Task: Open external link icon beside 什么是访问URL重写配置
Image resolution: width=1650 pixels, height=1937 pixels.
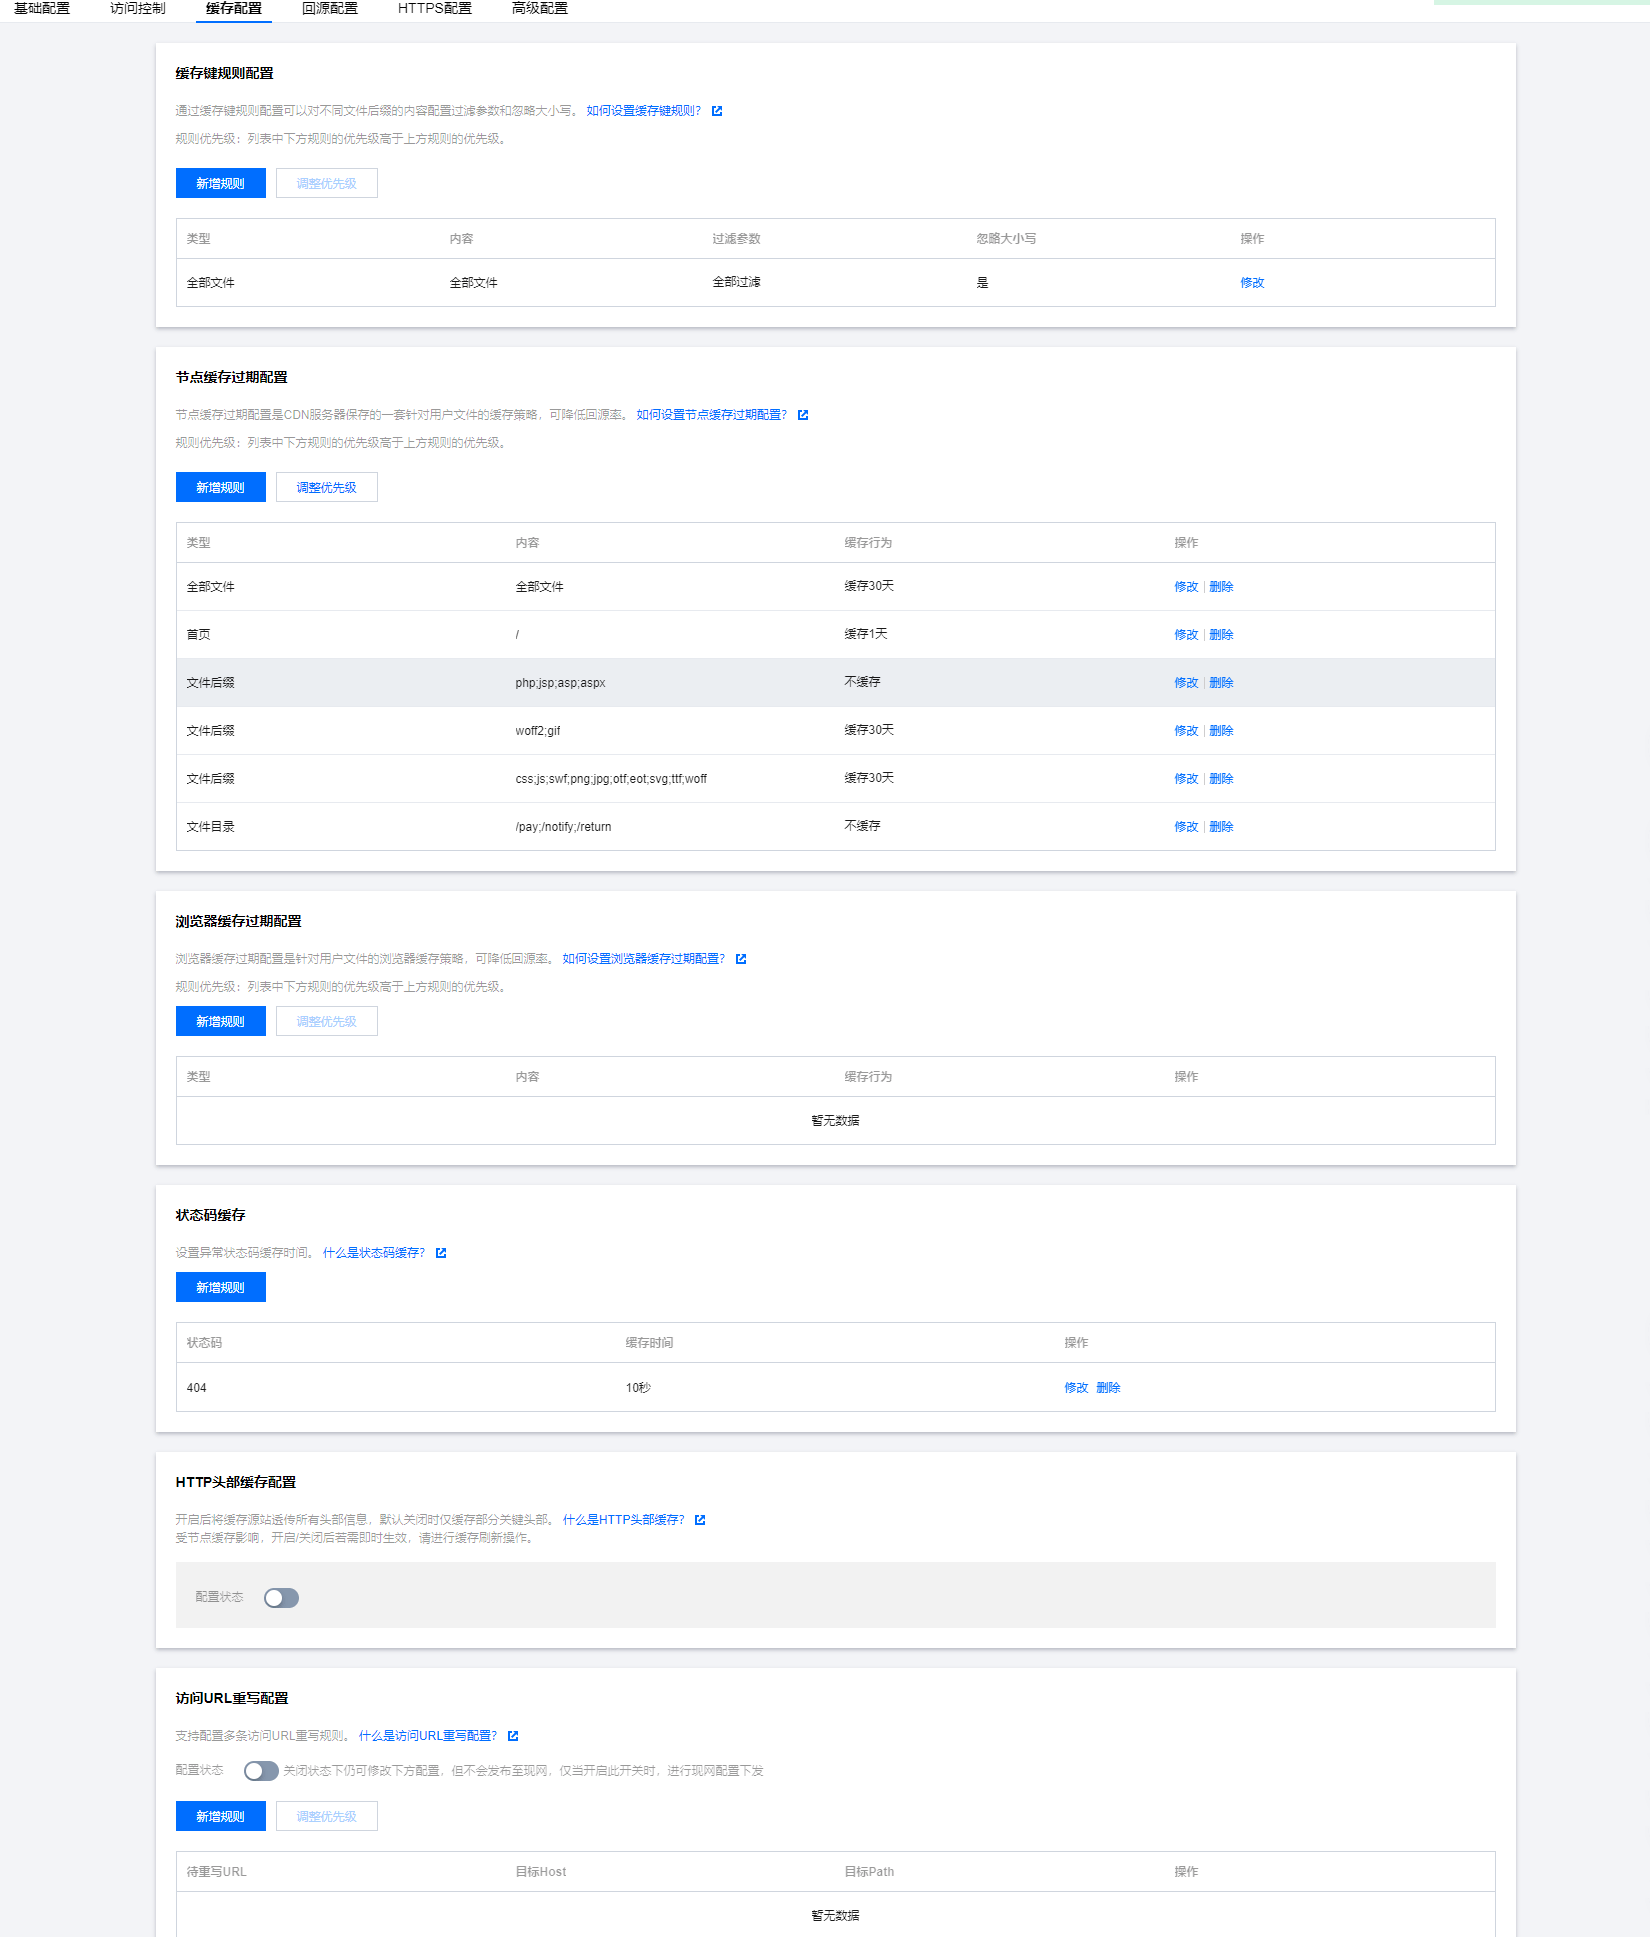Action: (x=513, y=1736)
